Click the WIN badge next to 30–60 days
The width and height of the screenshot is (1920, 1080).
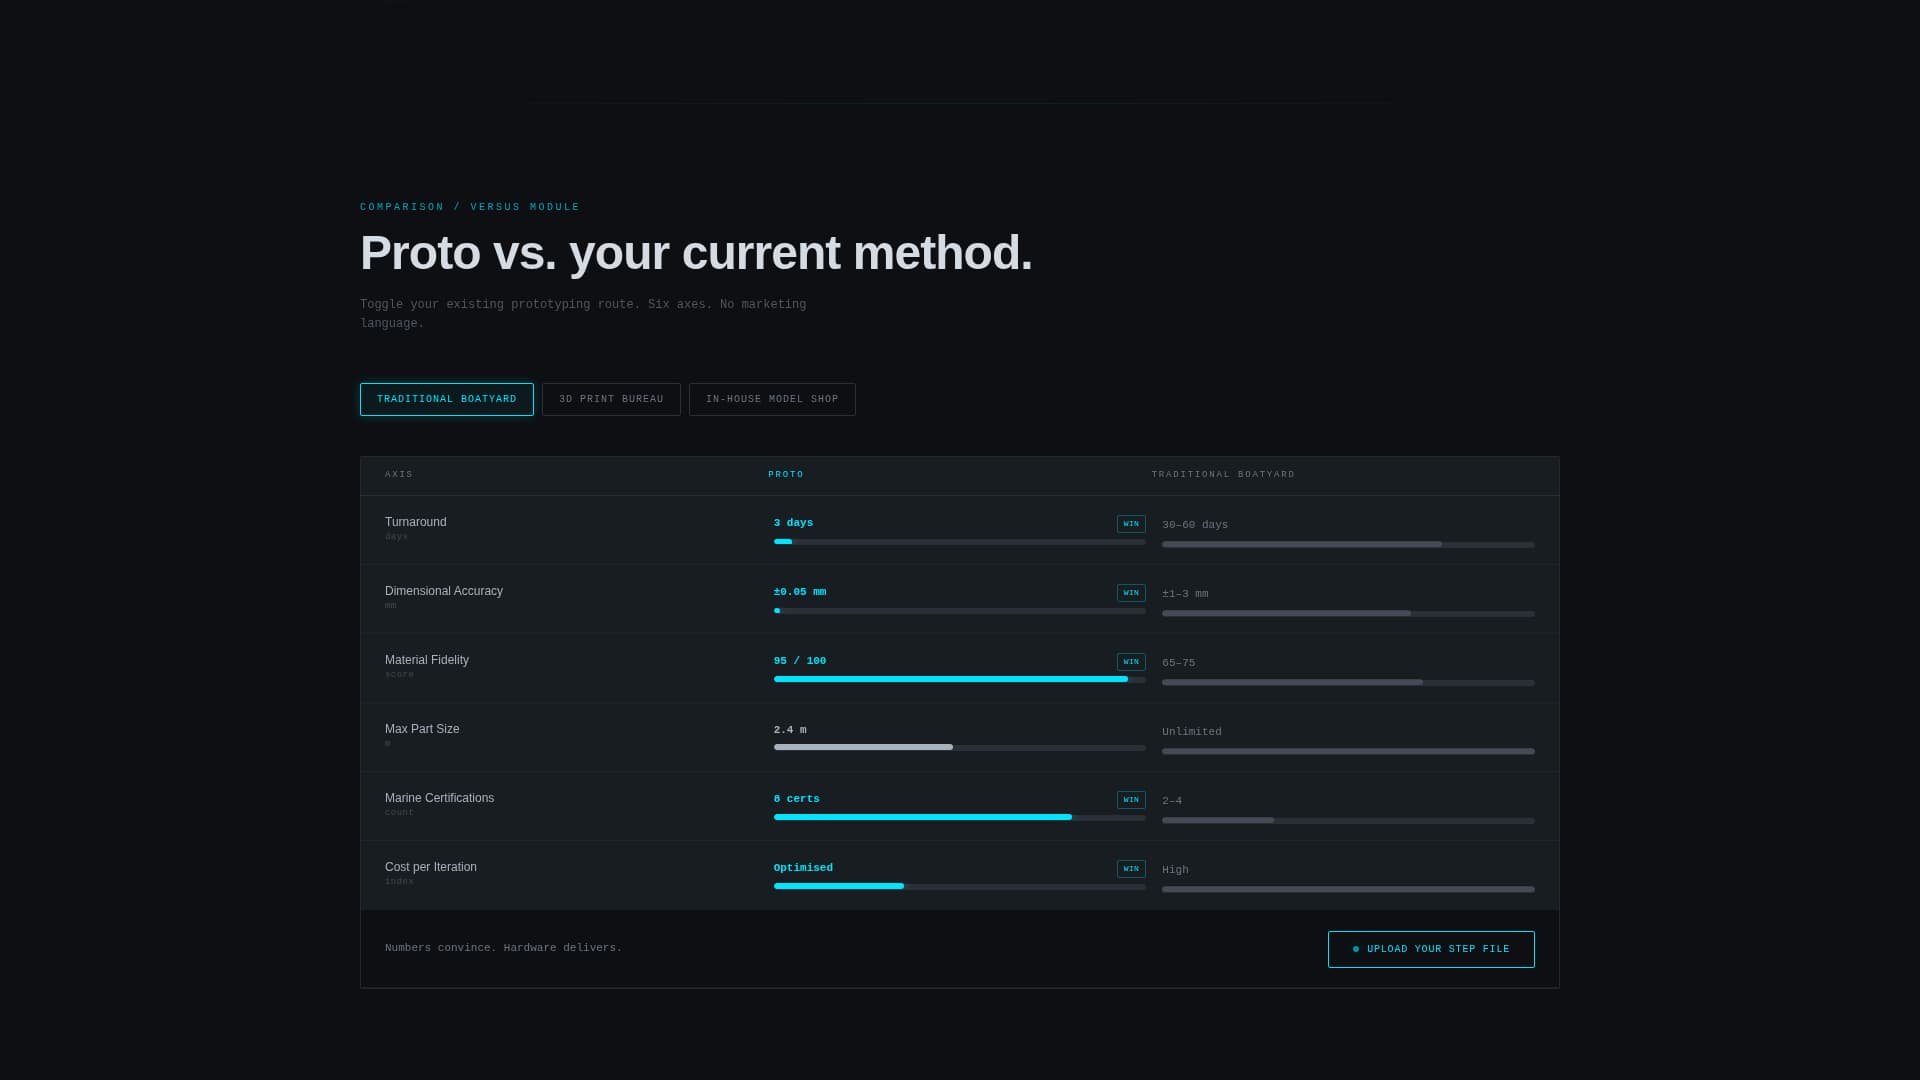tap(1131, 523)
